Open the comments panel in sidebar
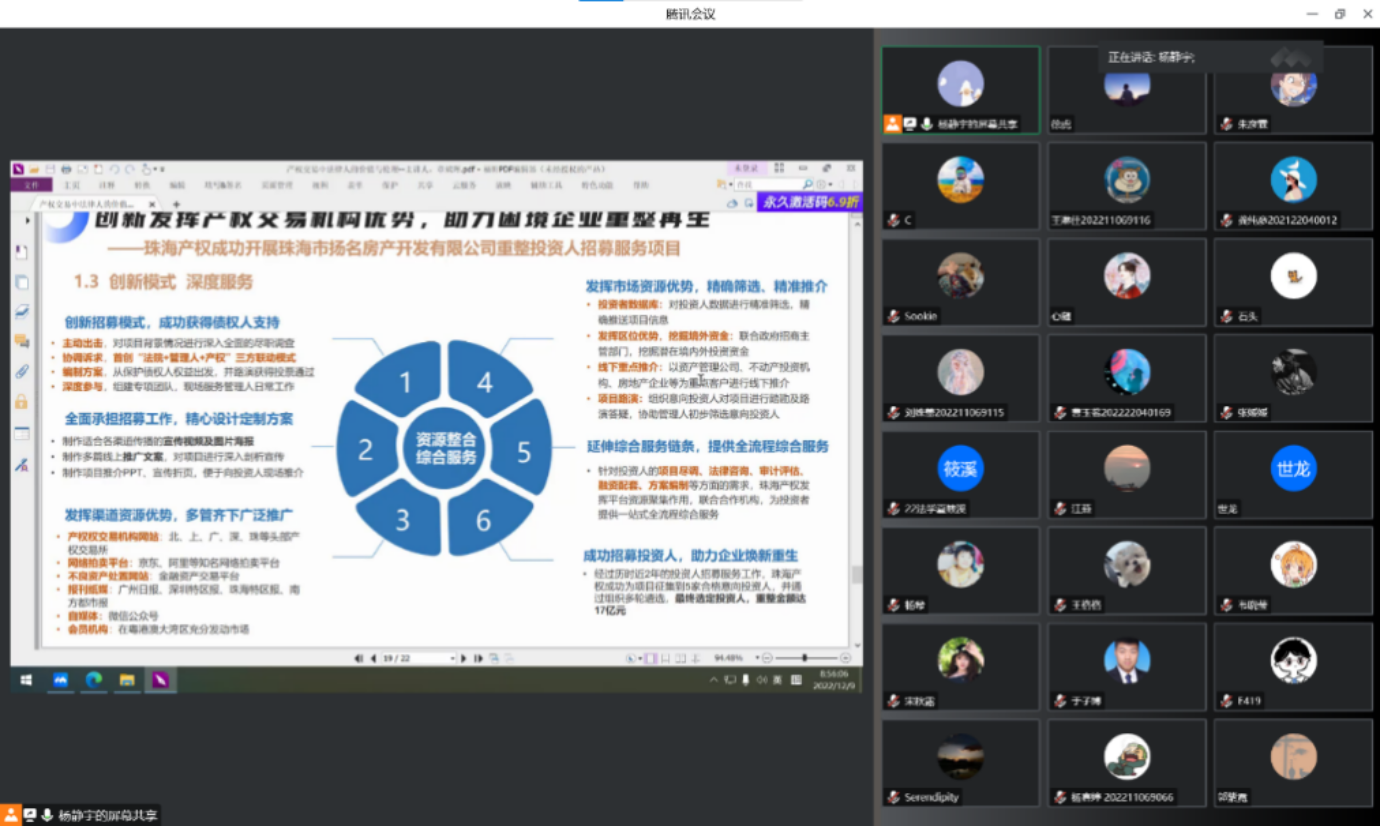This screenshot has height=827, width=1381. pos(21,341)
